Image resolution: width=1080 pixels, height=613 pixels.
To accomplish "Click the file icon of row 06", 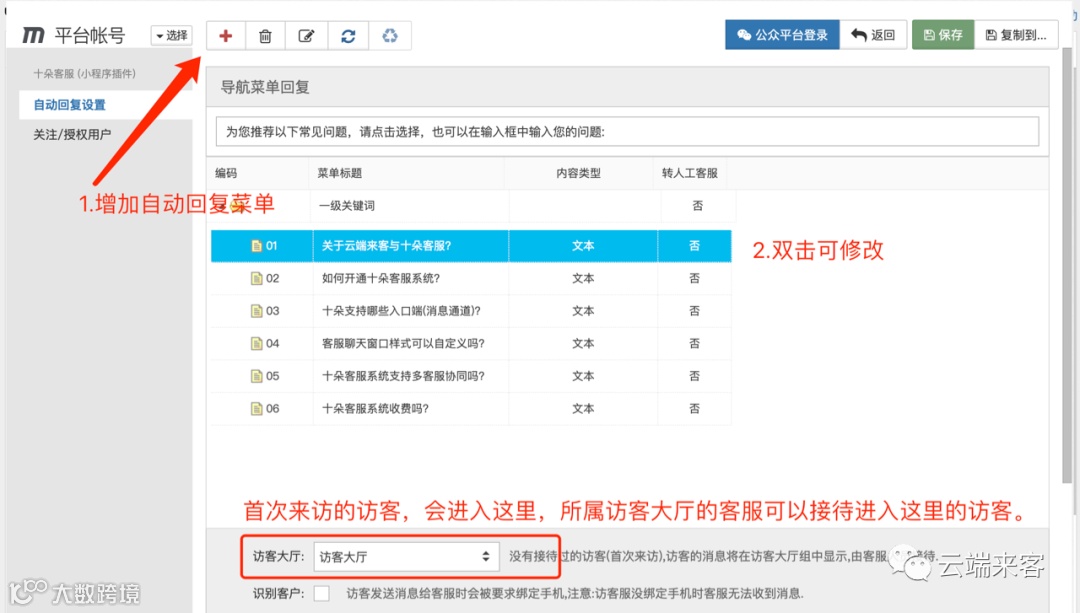I will (256, 408).
